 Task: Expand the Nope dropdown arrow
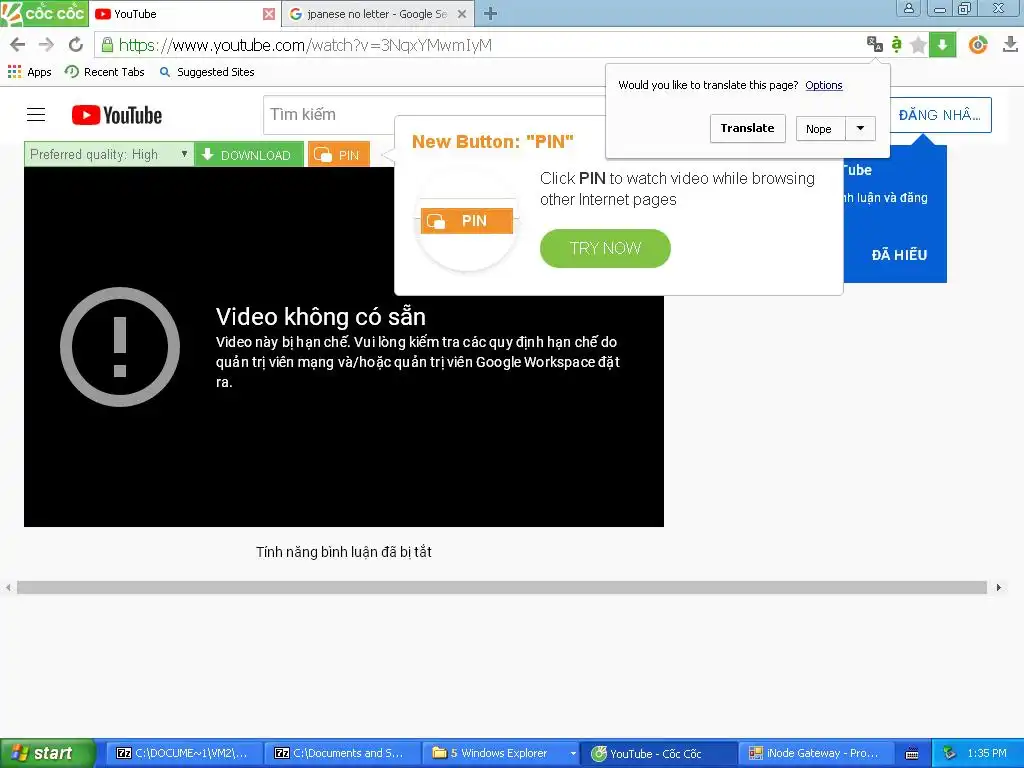click(861, 129)
